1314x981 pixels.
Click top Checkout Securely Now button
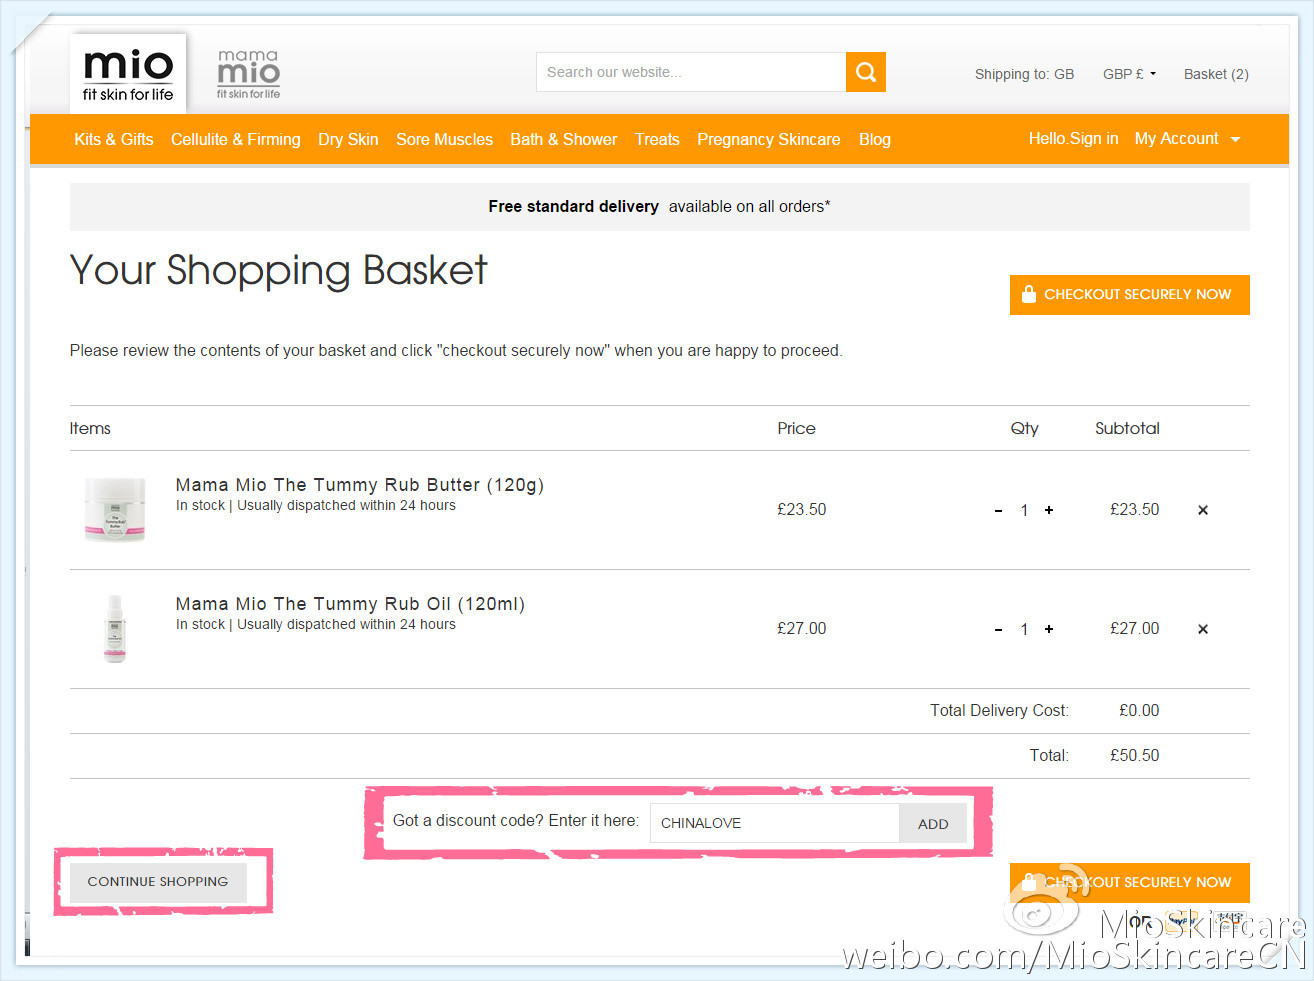point(1130,295)
